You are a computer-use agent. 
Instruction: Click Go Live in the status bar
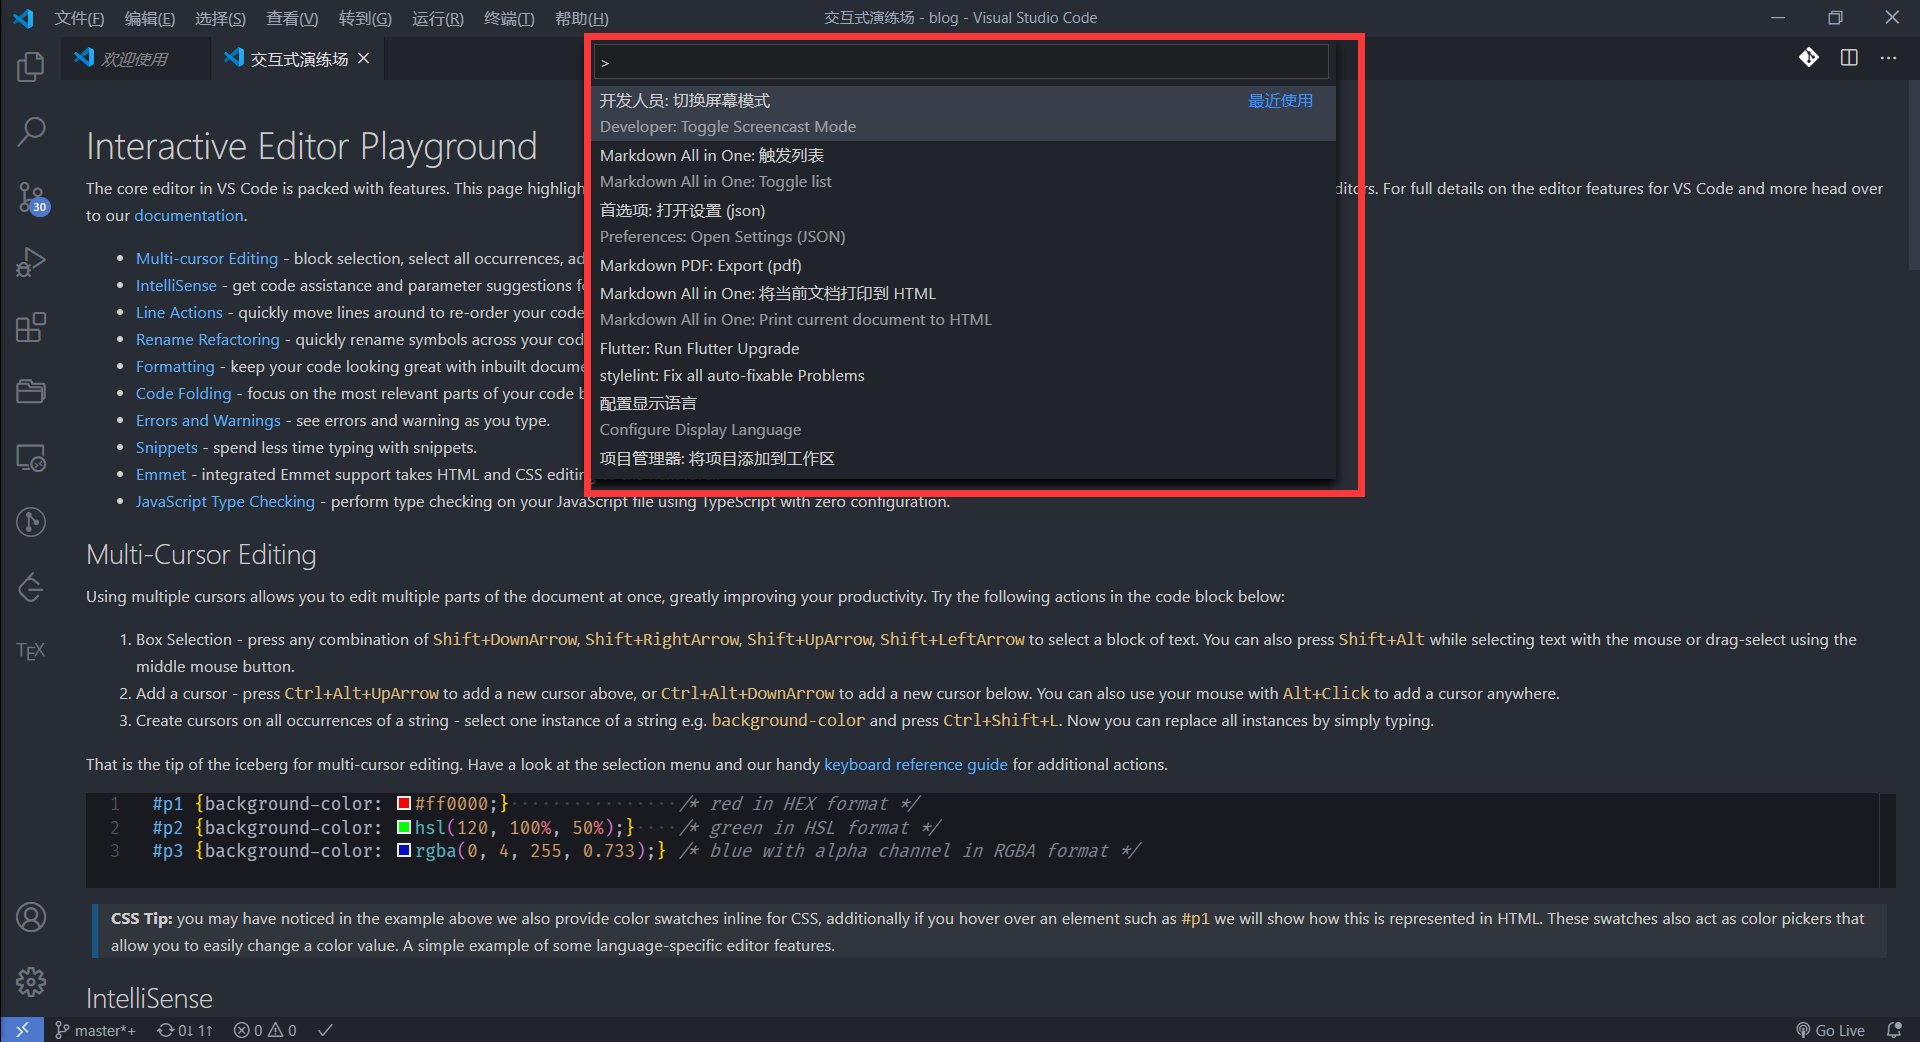pyautogui.click(x=1830, y=1030)
